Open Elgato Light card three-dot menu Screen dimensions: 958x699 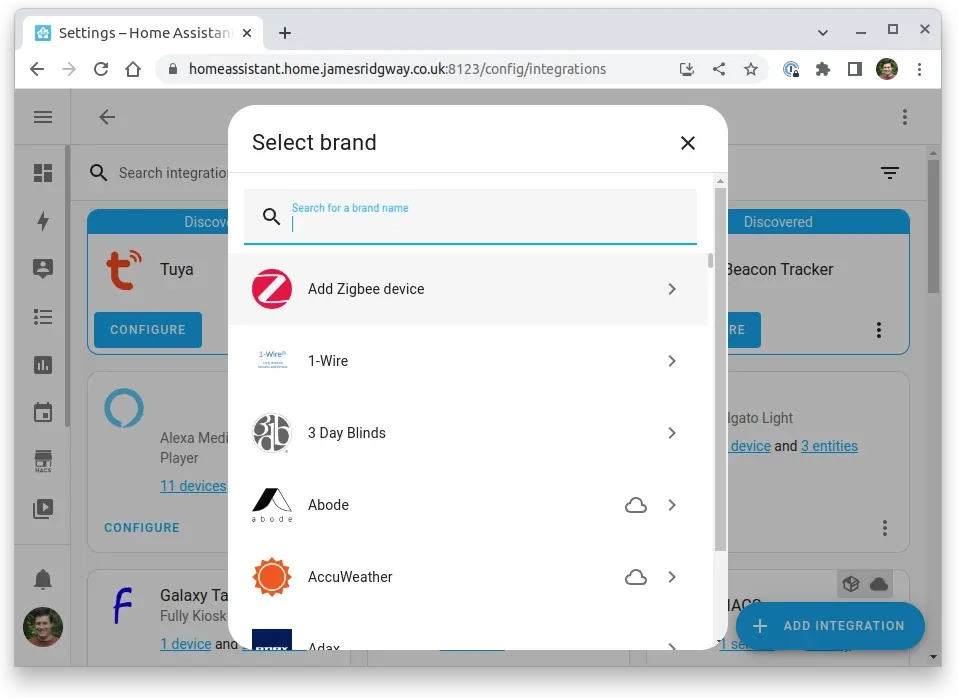click(x=884, y=528)
